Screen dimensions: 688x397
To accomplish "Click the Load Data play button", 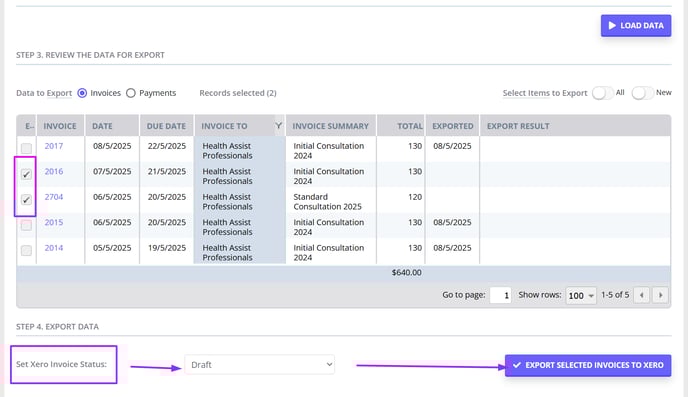I will (636, 25).
